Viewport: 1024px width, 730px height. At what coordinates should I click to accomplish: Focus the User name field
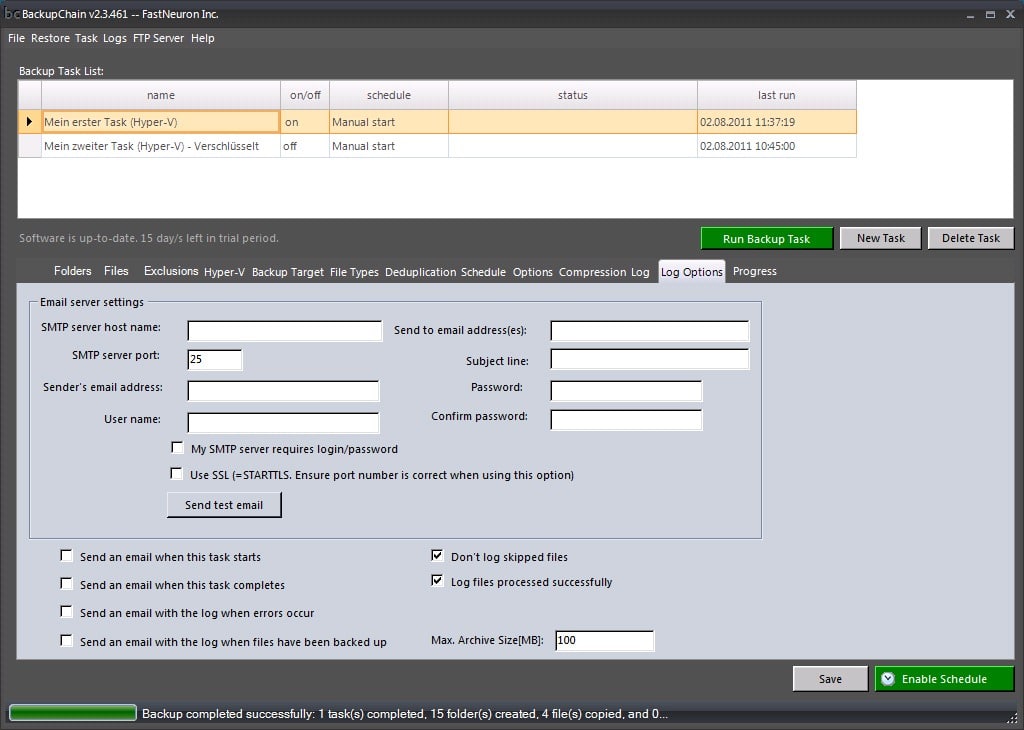(283, 422)
